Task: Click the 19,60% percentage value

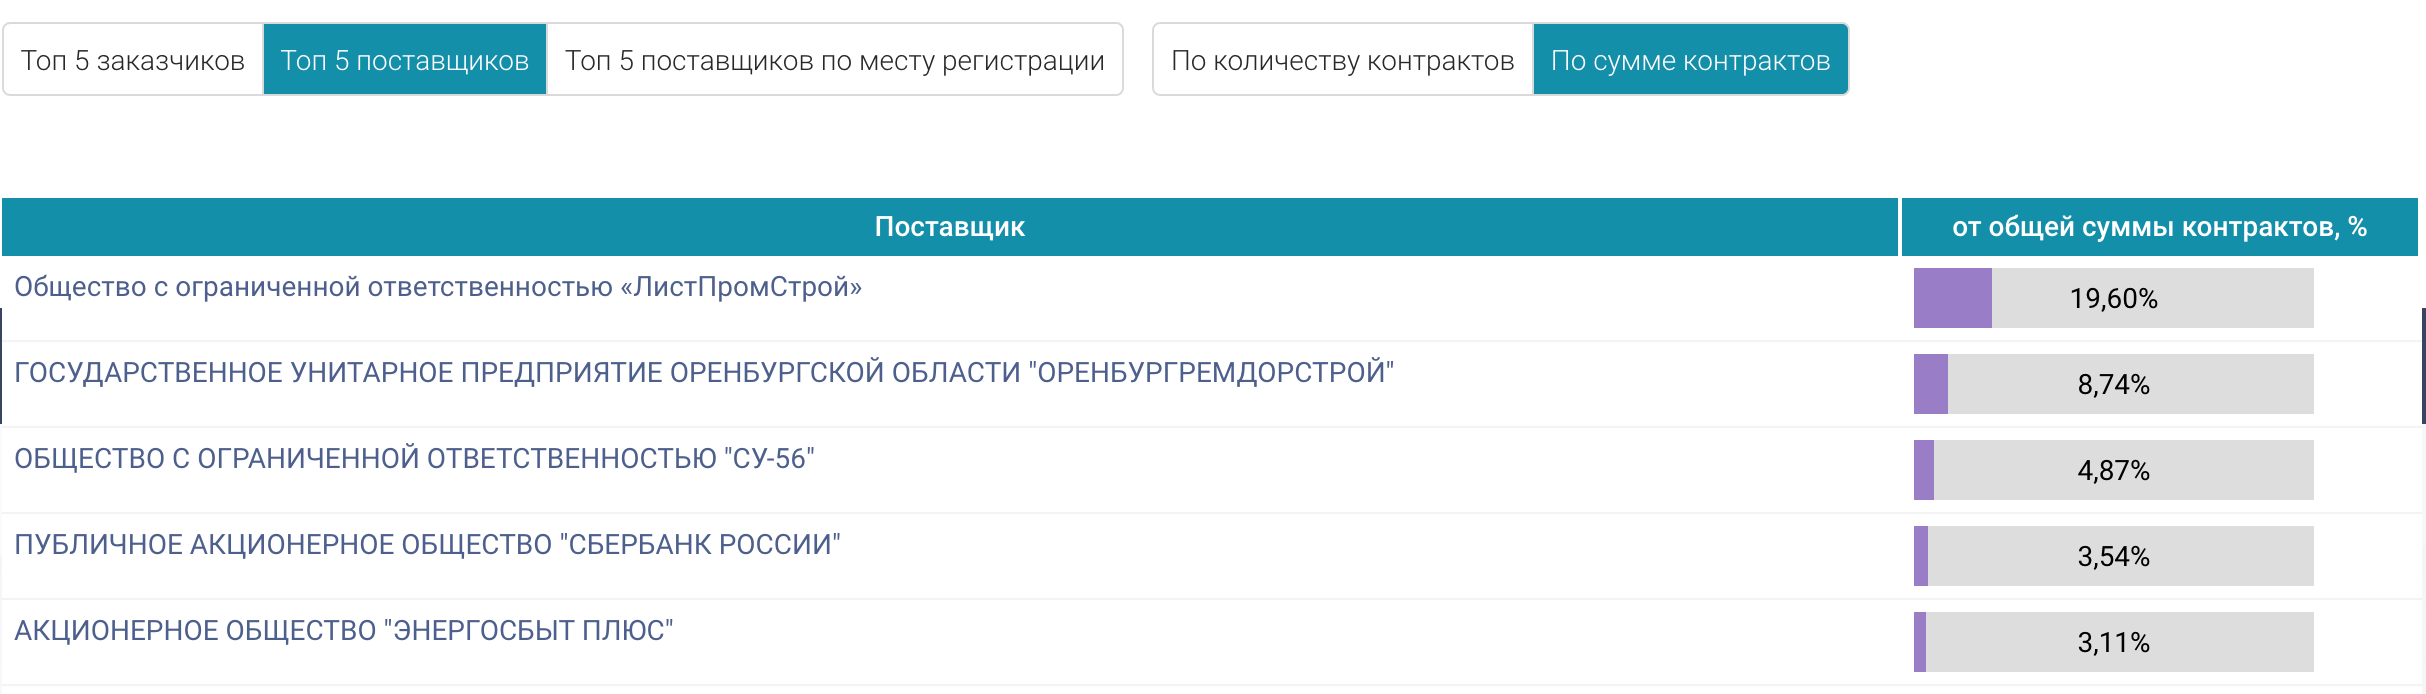Action: point(2113,298)
